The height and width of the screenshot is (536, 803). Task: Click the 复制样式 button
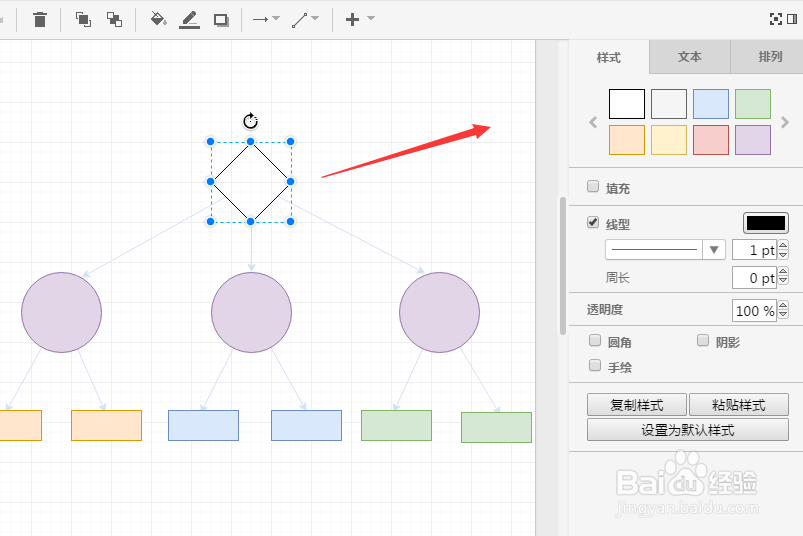click(637, 405)
